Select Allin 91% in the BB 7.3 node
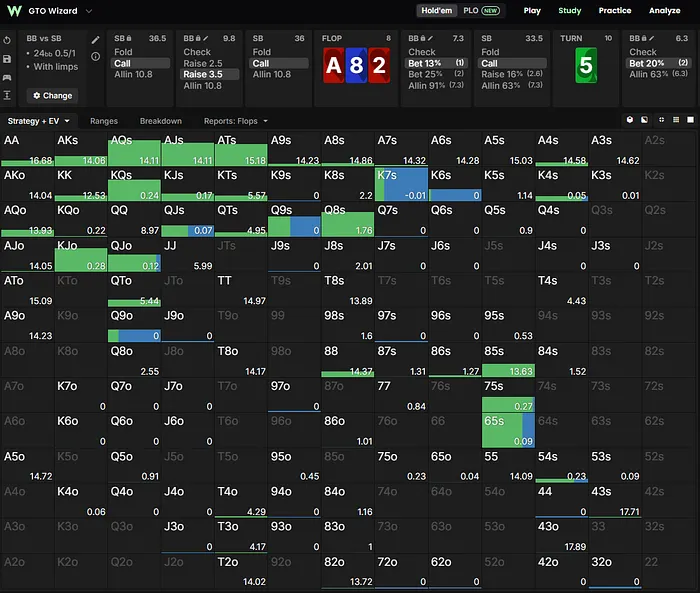This screenshot has width=700, height=593. click(x=436, y=85)
